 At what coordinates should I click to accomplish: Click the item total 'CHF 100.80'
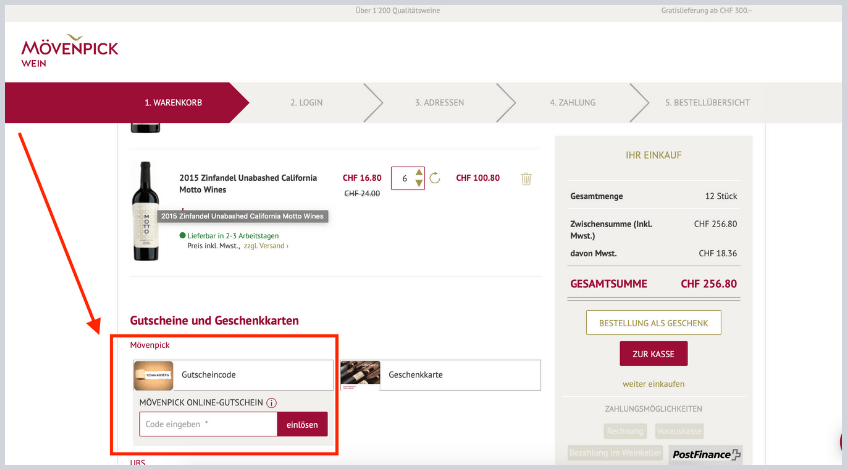(478, 178)
